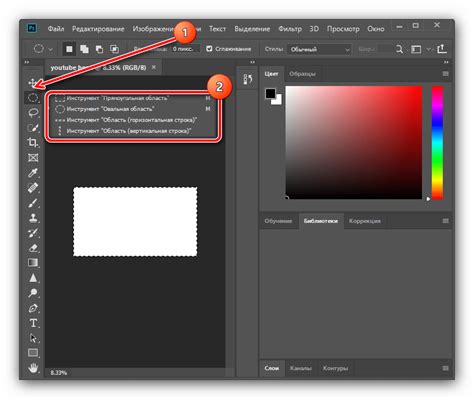Select the Type tool
Image resolution: width=474 pixels, height=399 pixels.
(x=33, y=323)
